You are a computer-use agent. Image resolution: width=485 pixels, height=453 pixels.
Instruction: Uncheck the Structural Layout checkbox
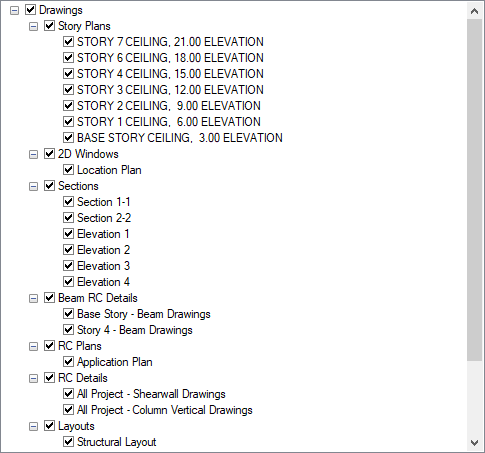pyautogui.click(x=68, y=442)
